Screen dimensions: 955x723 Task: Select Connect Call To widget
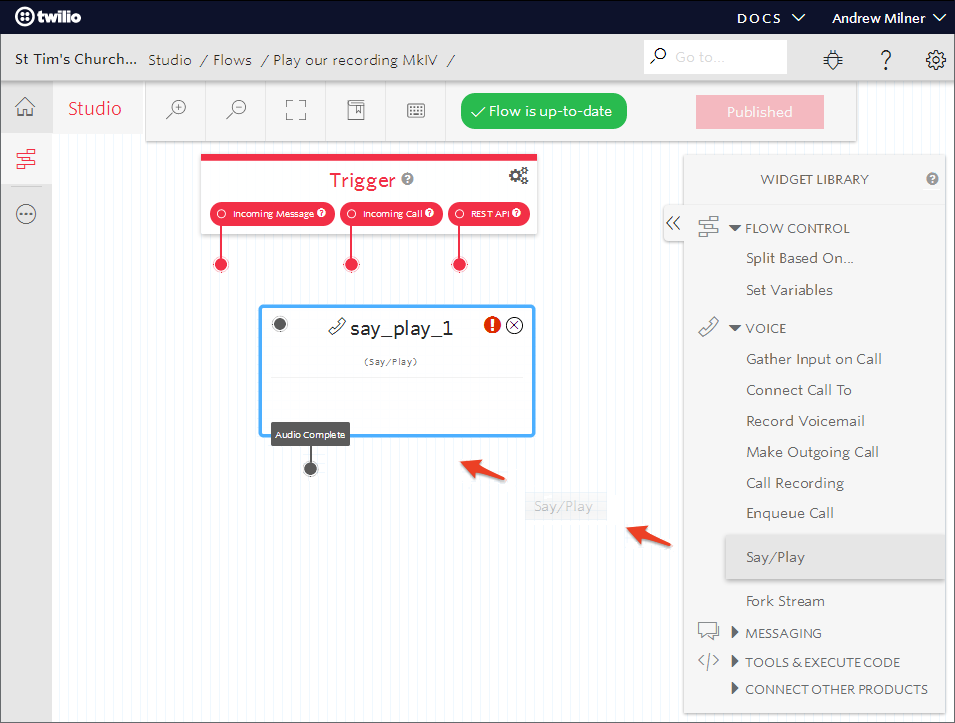pos(799,390)
